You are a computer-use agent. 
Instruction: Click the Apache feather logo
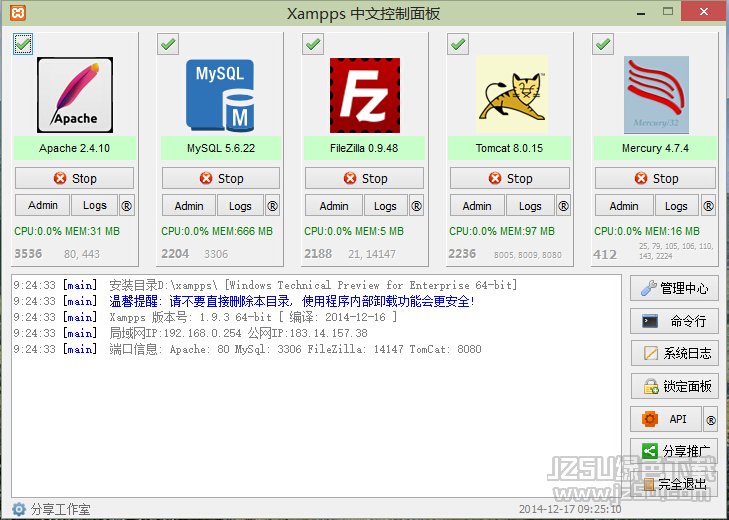(x=75, y=95)
